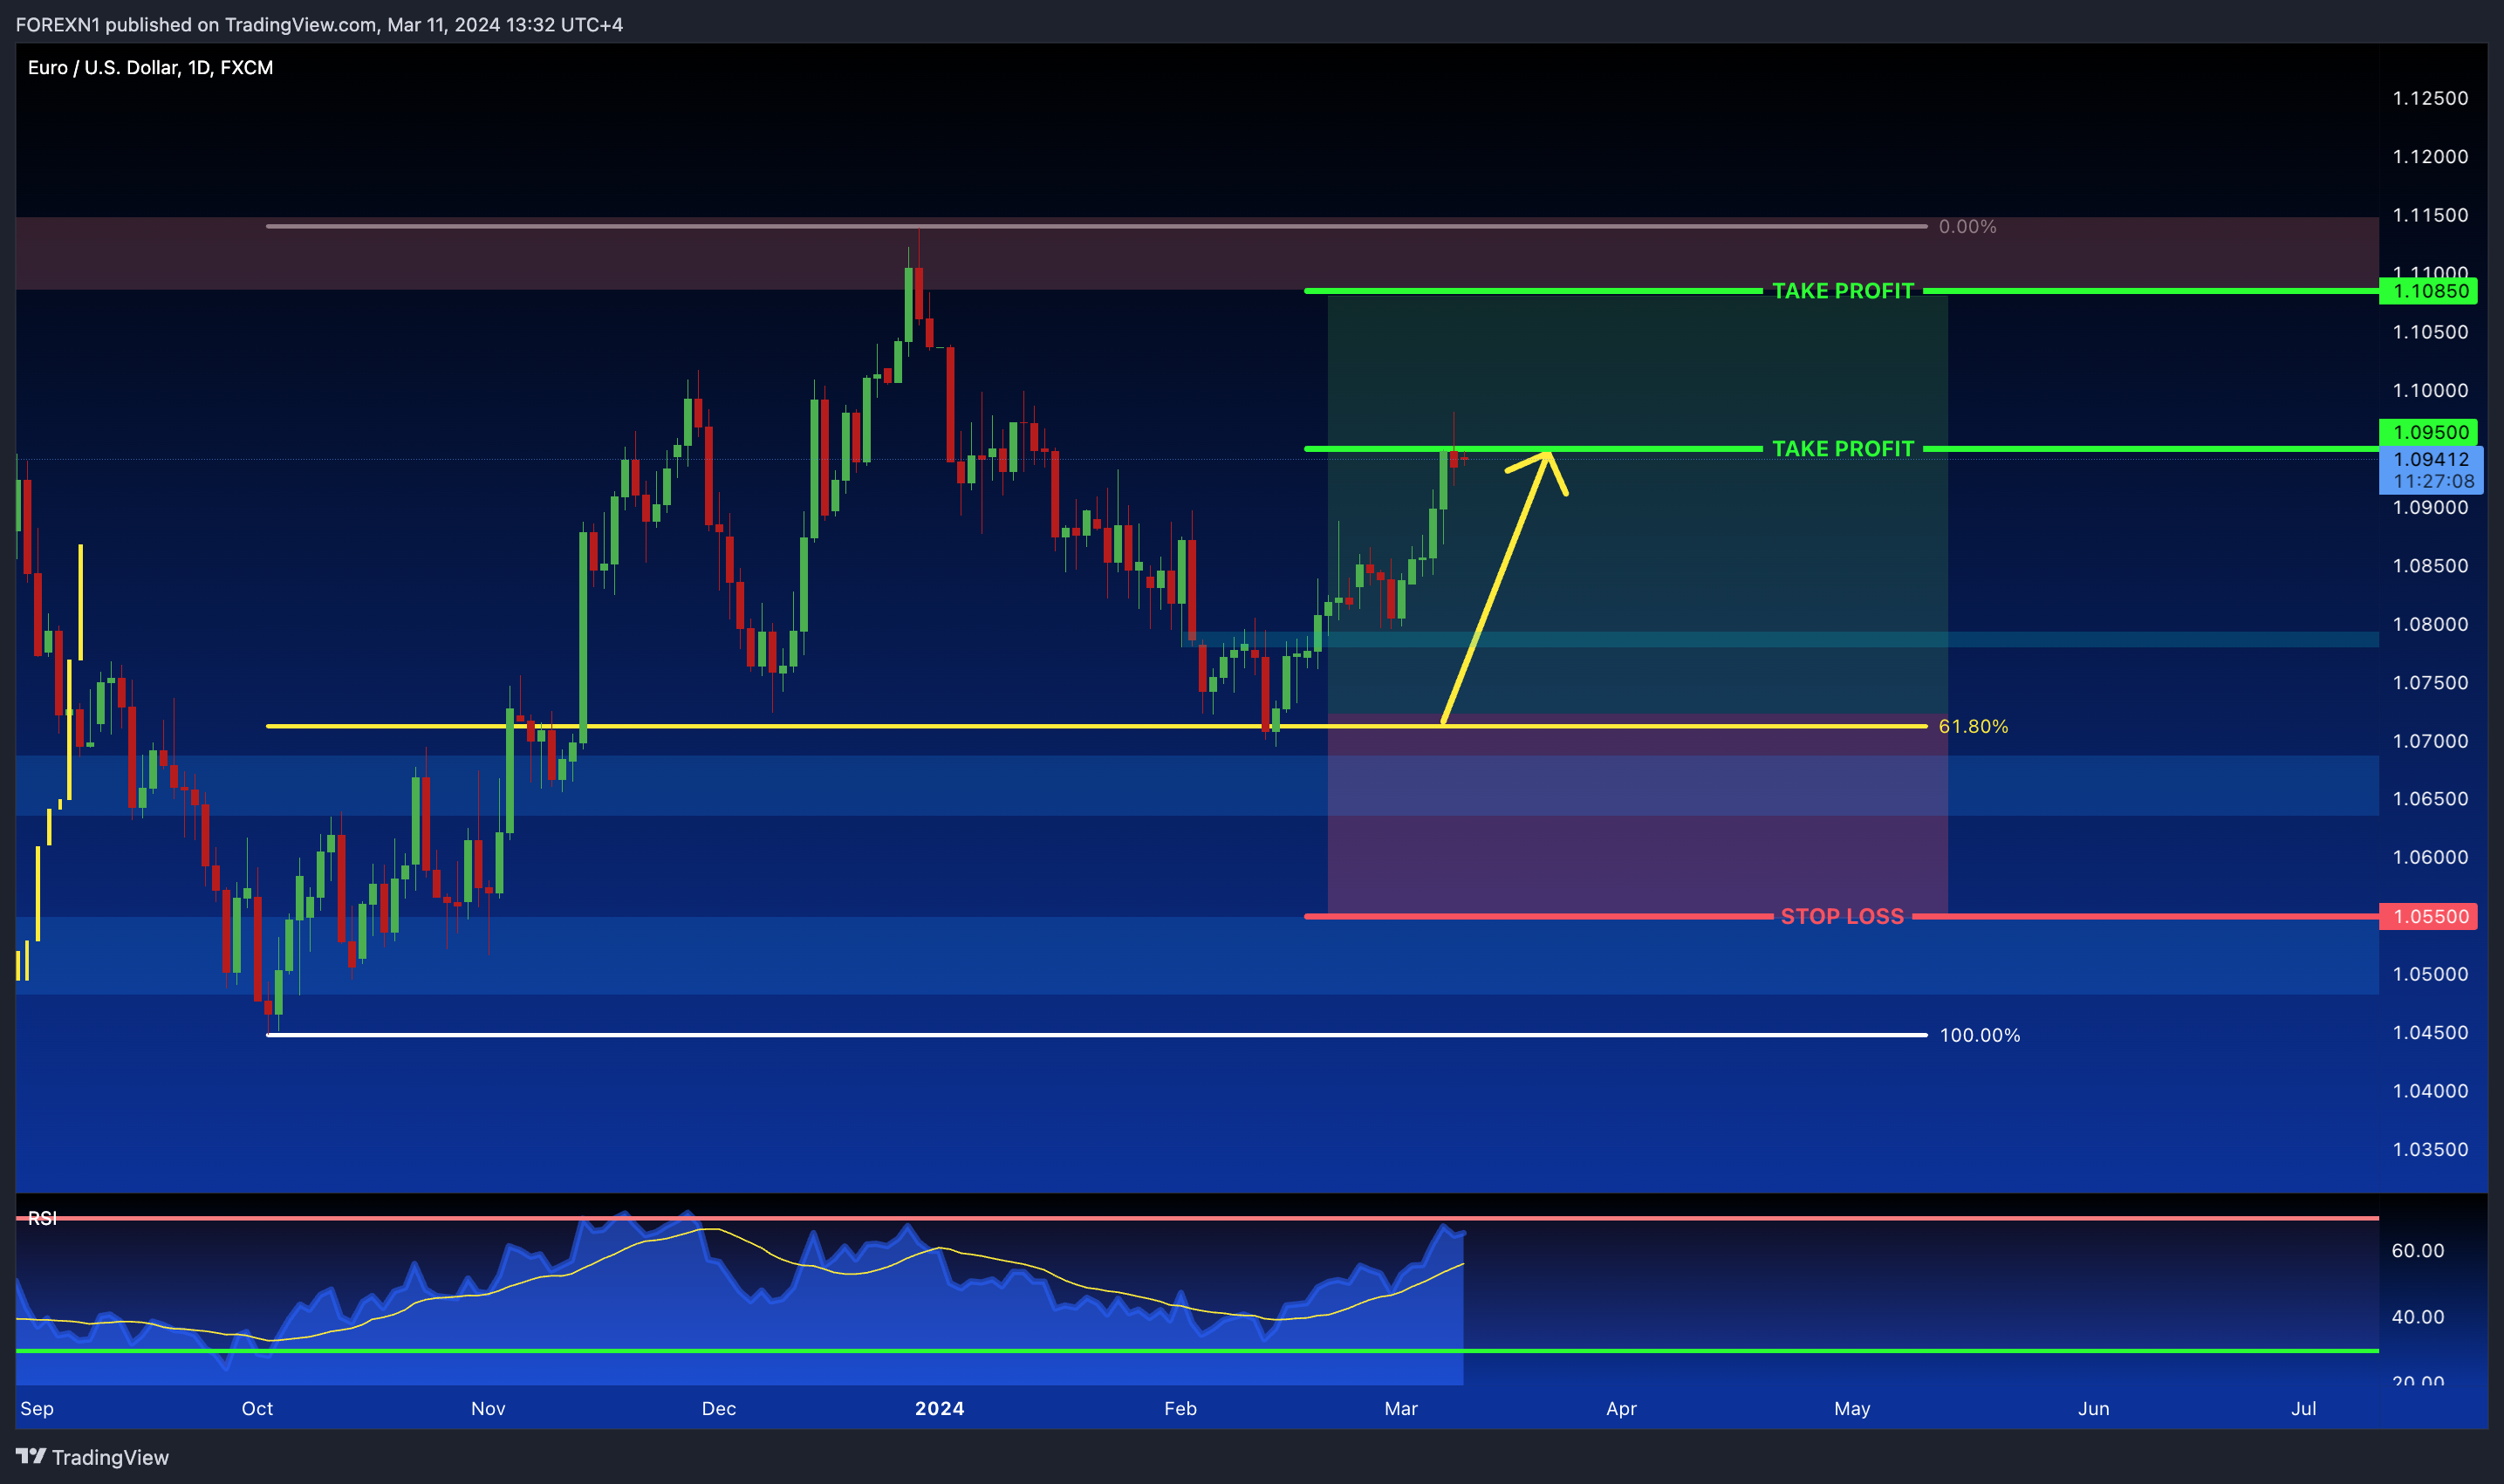Click the 61.80% Fibonacci level label
Screen dimensions: 2504x1484
[x=1973, y=727]
